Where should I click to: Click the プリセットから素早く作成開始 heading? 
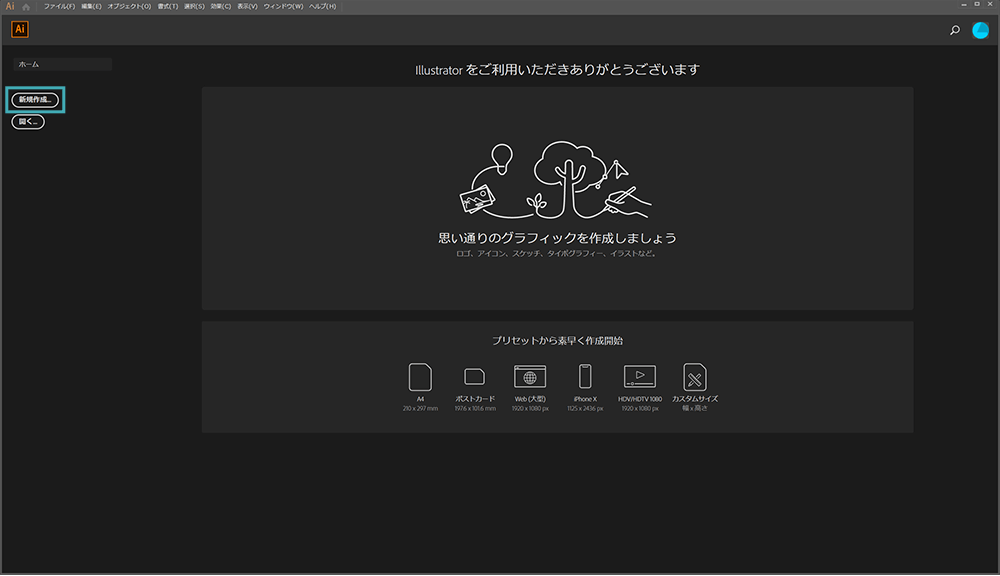click(x=557, y=341)
